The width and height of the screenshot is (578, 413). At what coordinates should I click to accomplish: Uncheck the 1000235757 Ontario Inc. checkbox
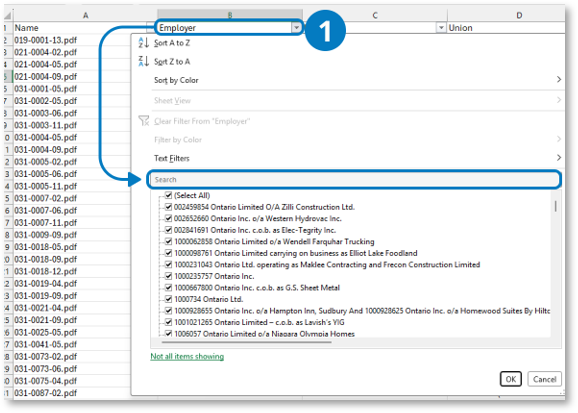click(168, 276)
